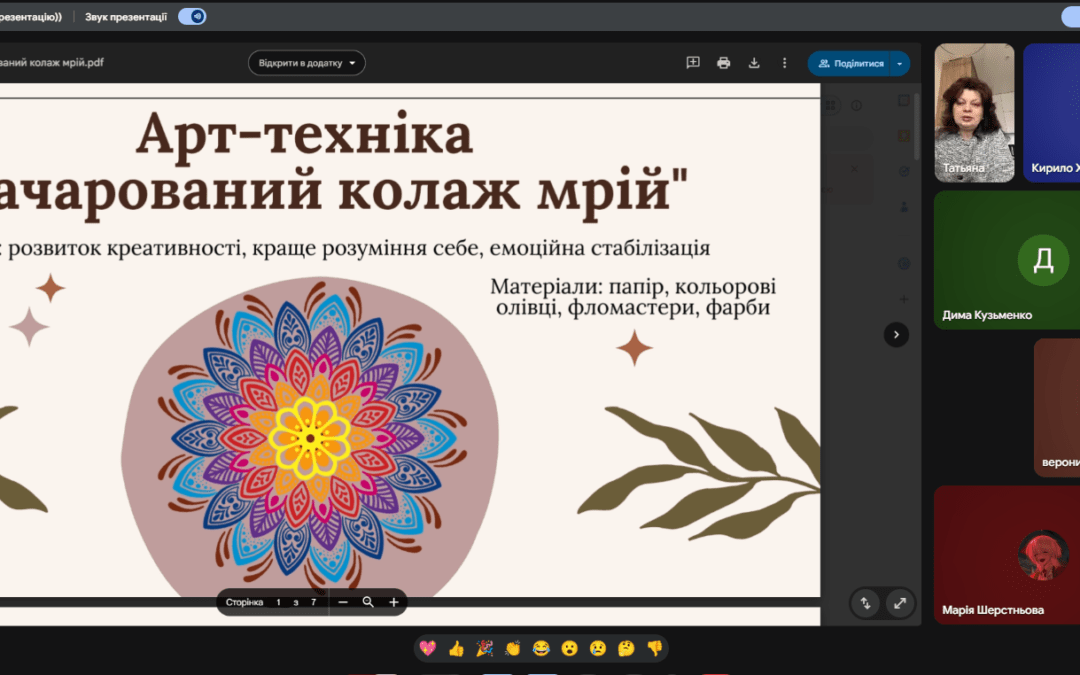Toggle the Звук презентації switch
Image resolution: width=1080 pixels, height=675 pixels.
[x=192, y=17]
